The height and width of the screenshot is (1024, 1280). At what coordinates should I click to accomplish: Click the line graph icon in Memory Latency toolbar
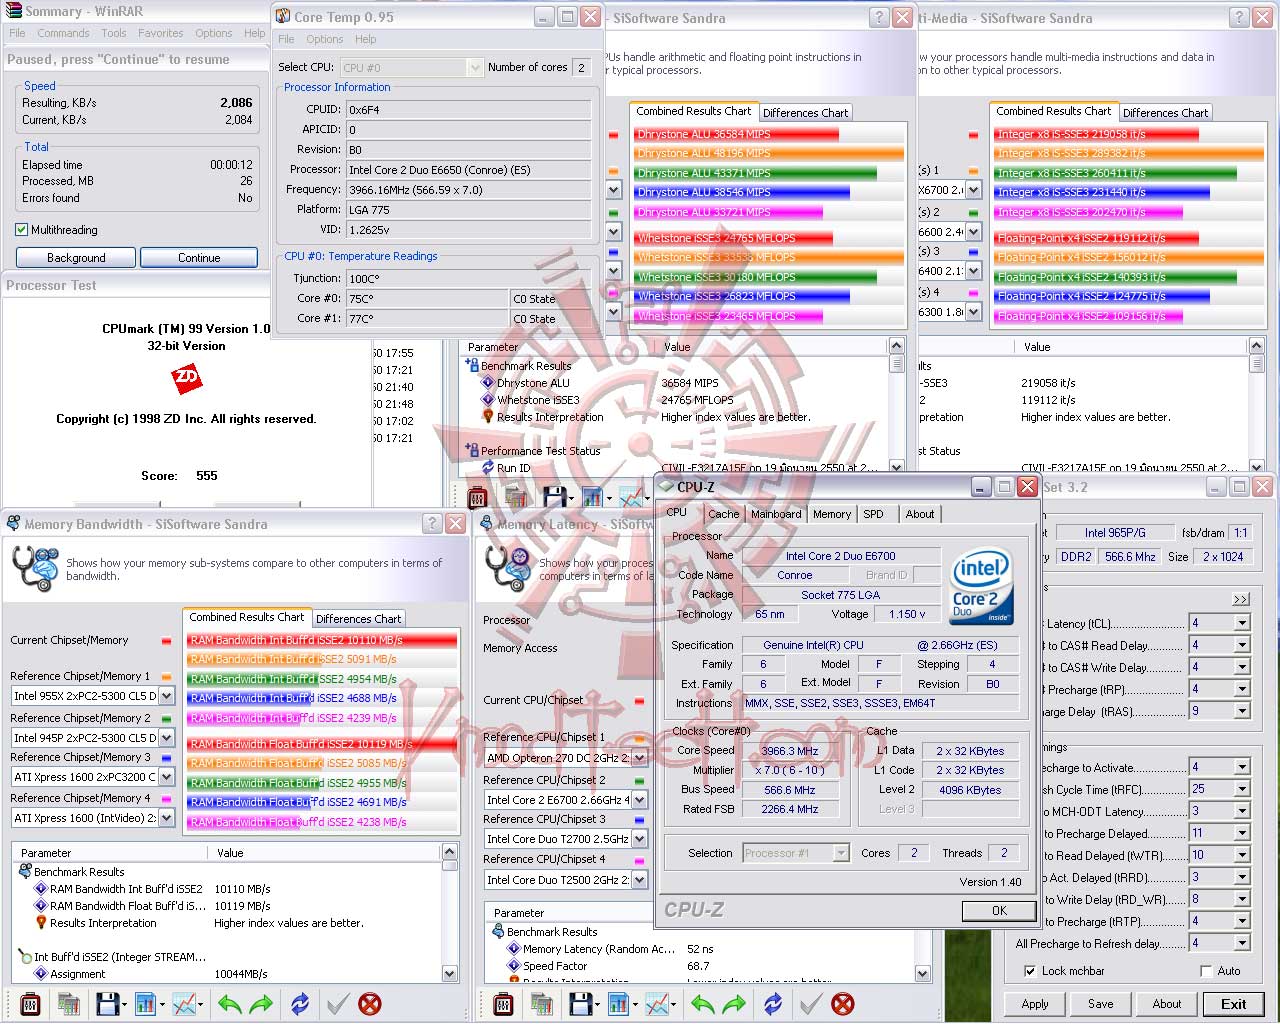tap(658, 1003)
